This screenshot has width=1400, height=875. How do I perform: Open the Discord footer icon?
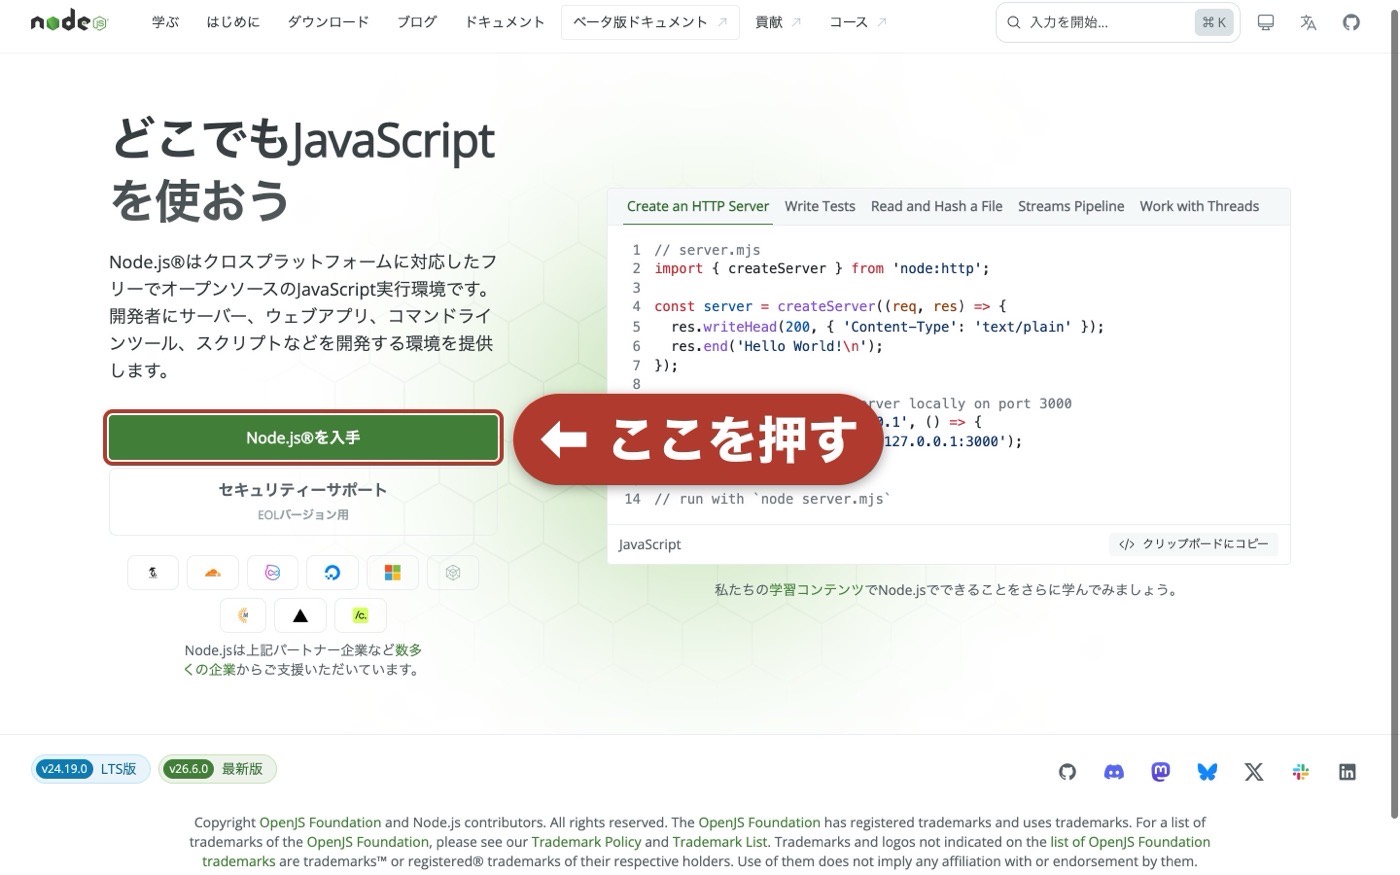pyautogui.click(x=1114, y=772)
